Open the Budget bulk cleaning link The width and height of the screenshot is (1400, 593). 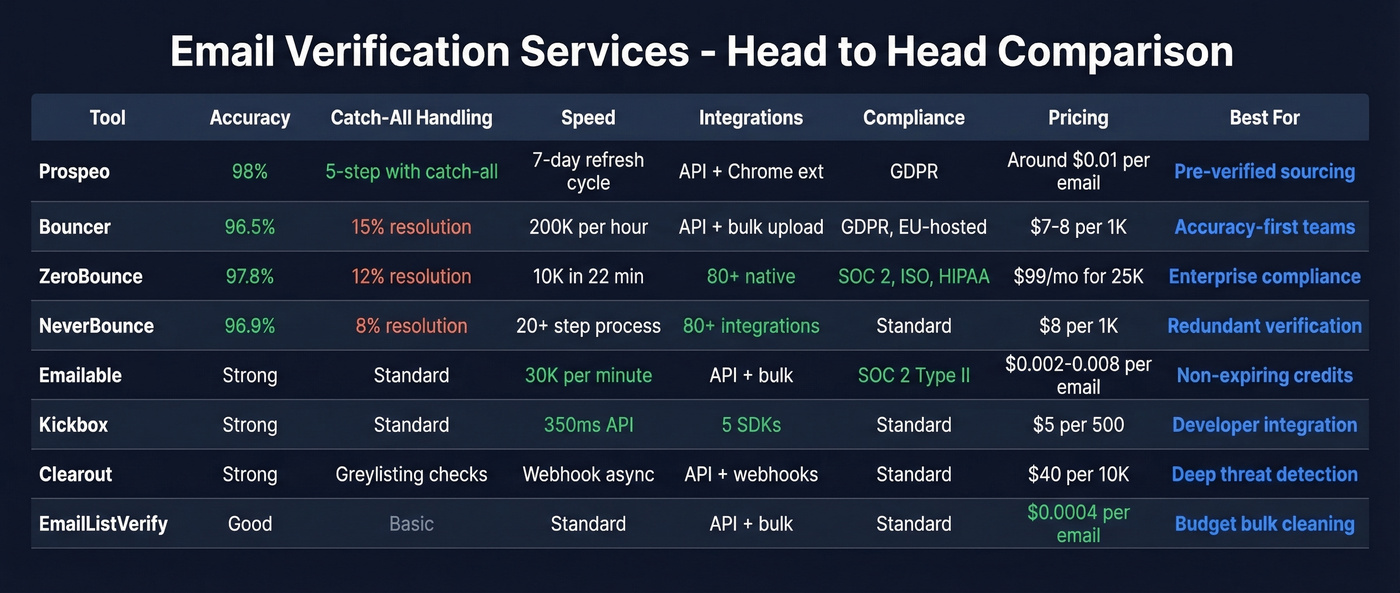coord(1264,523)
